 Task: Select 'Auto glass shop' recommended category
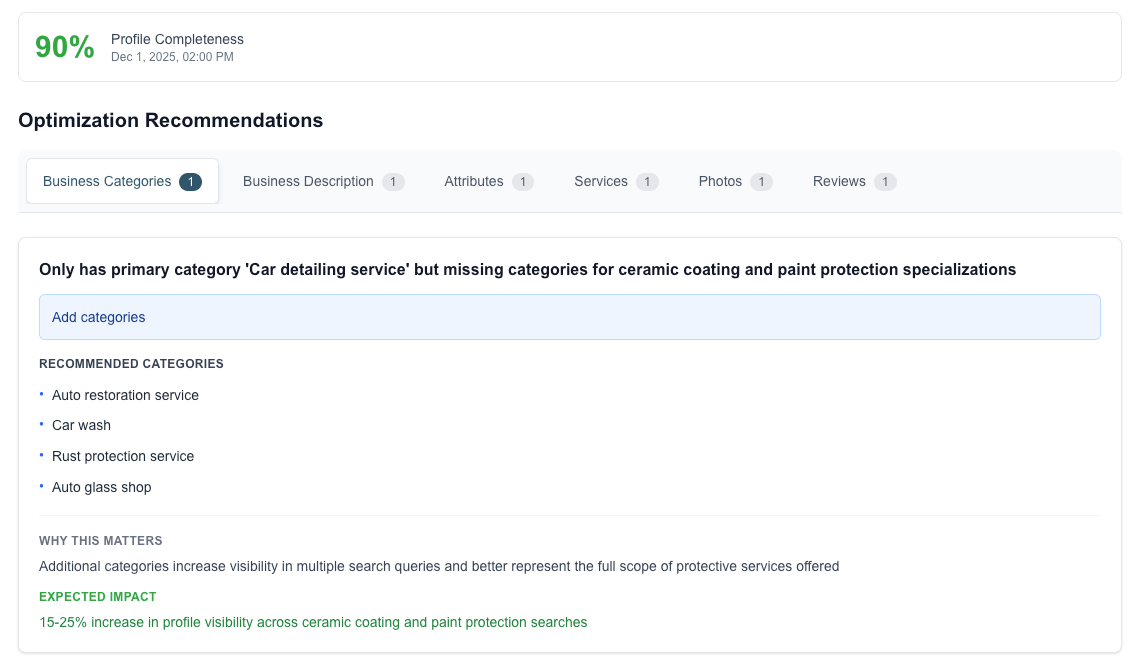point(101,487)
